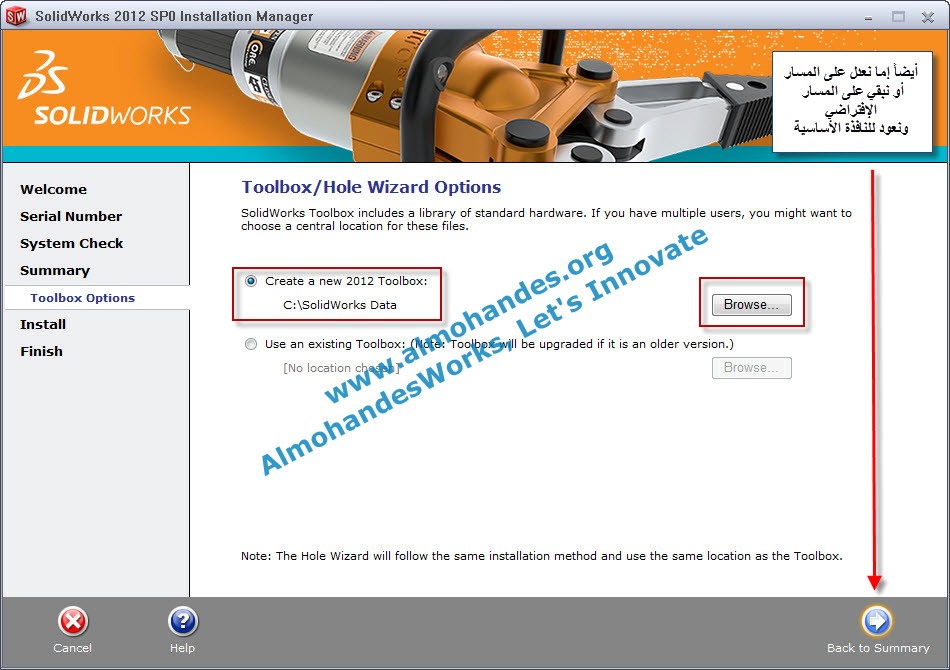Switch to the System Check step

71,244
